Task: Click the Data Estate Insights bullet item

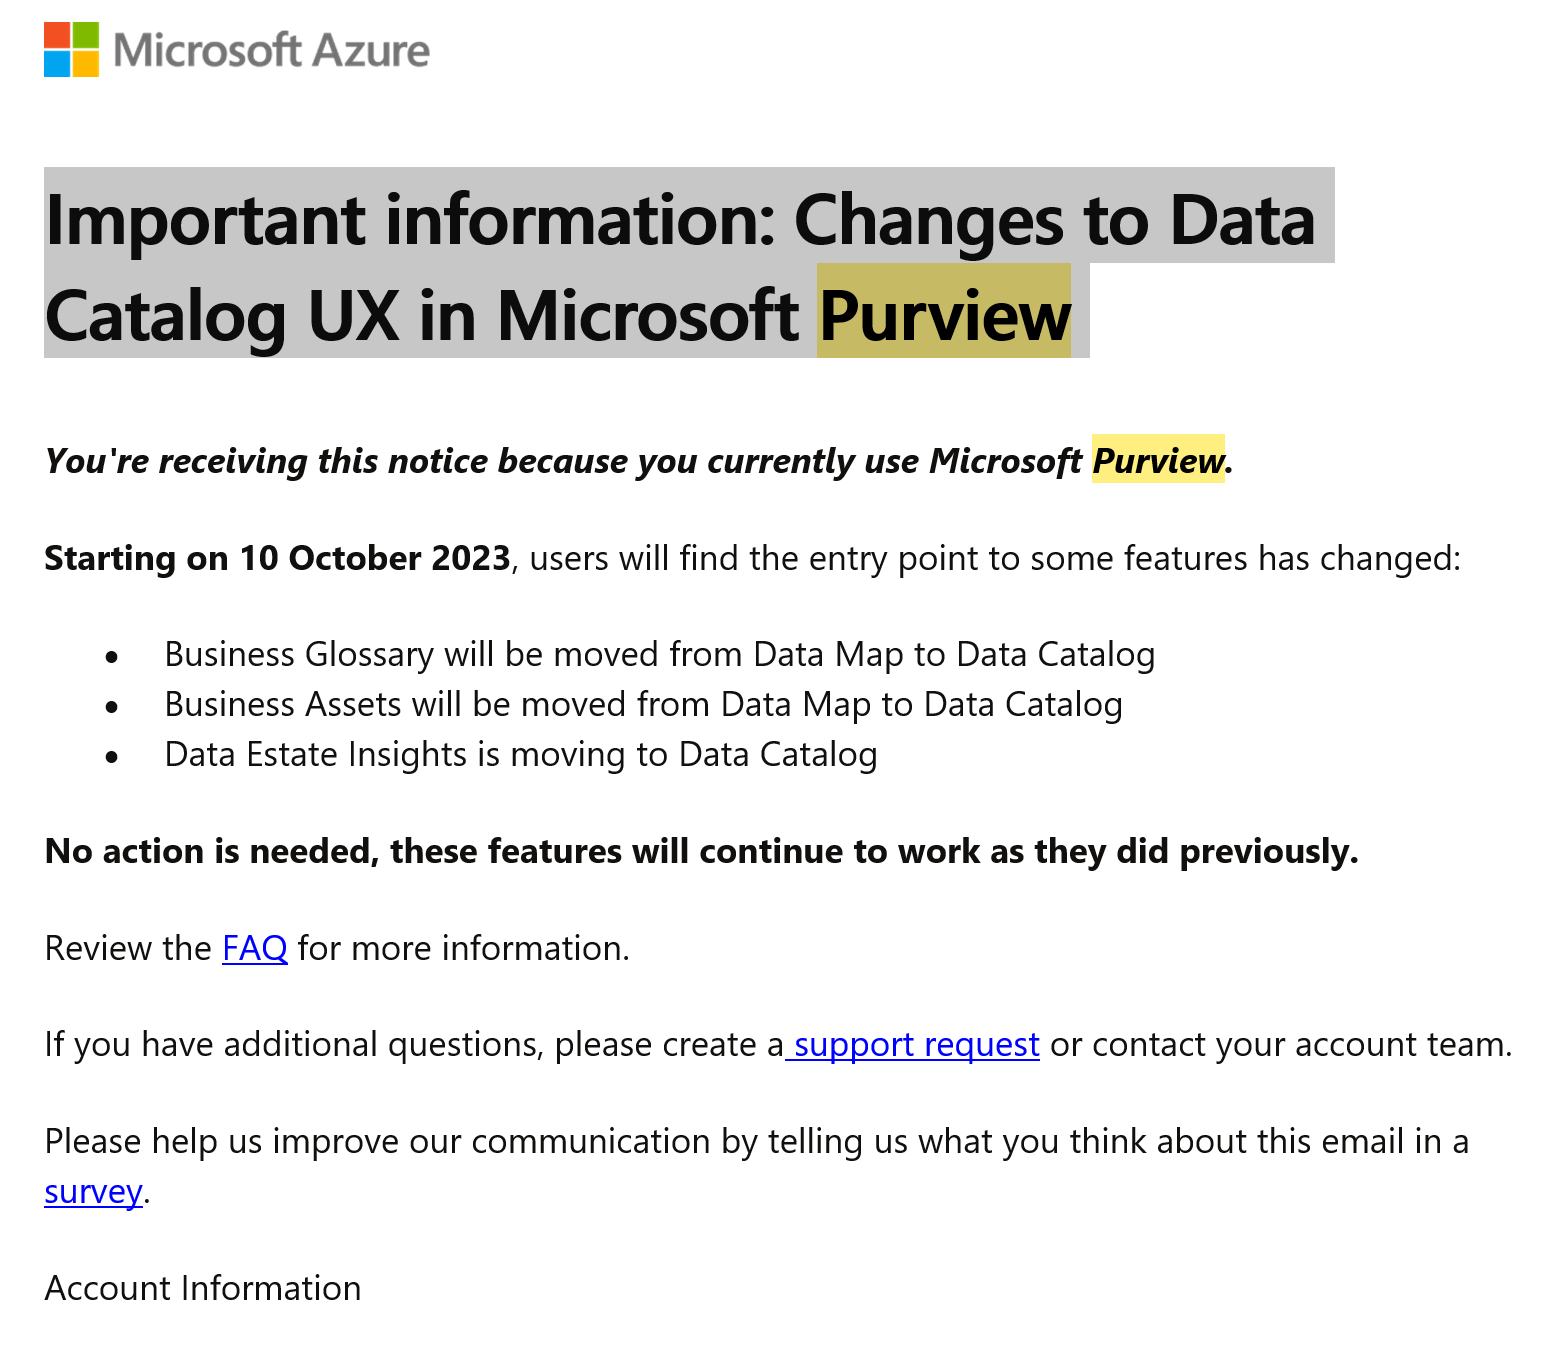Action: [520, 754]
